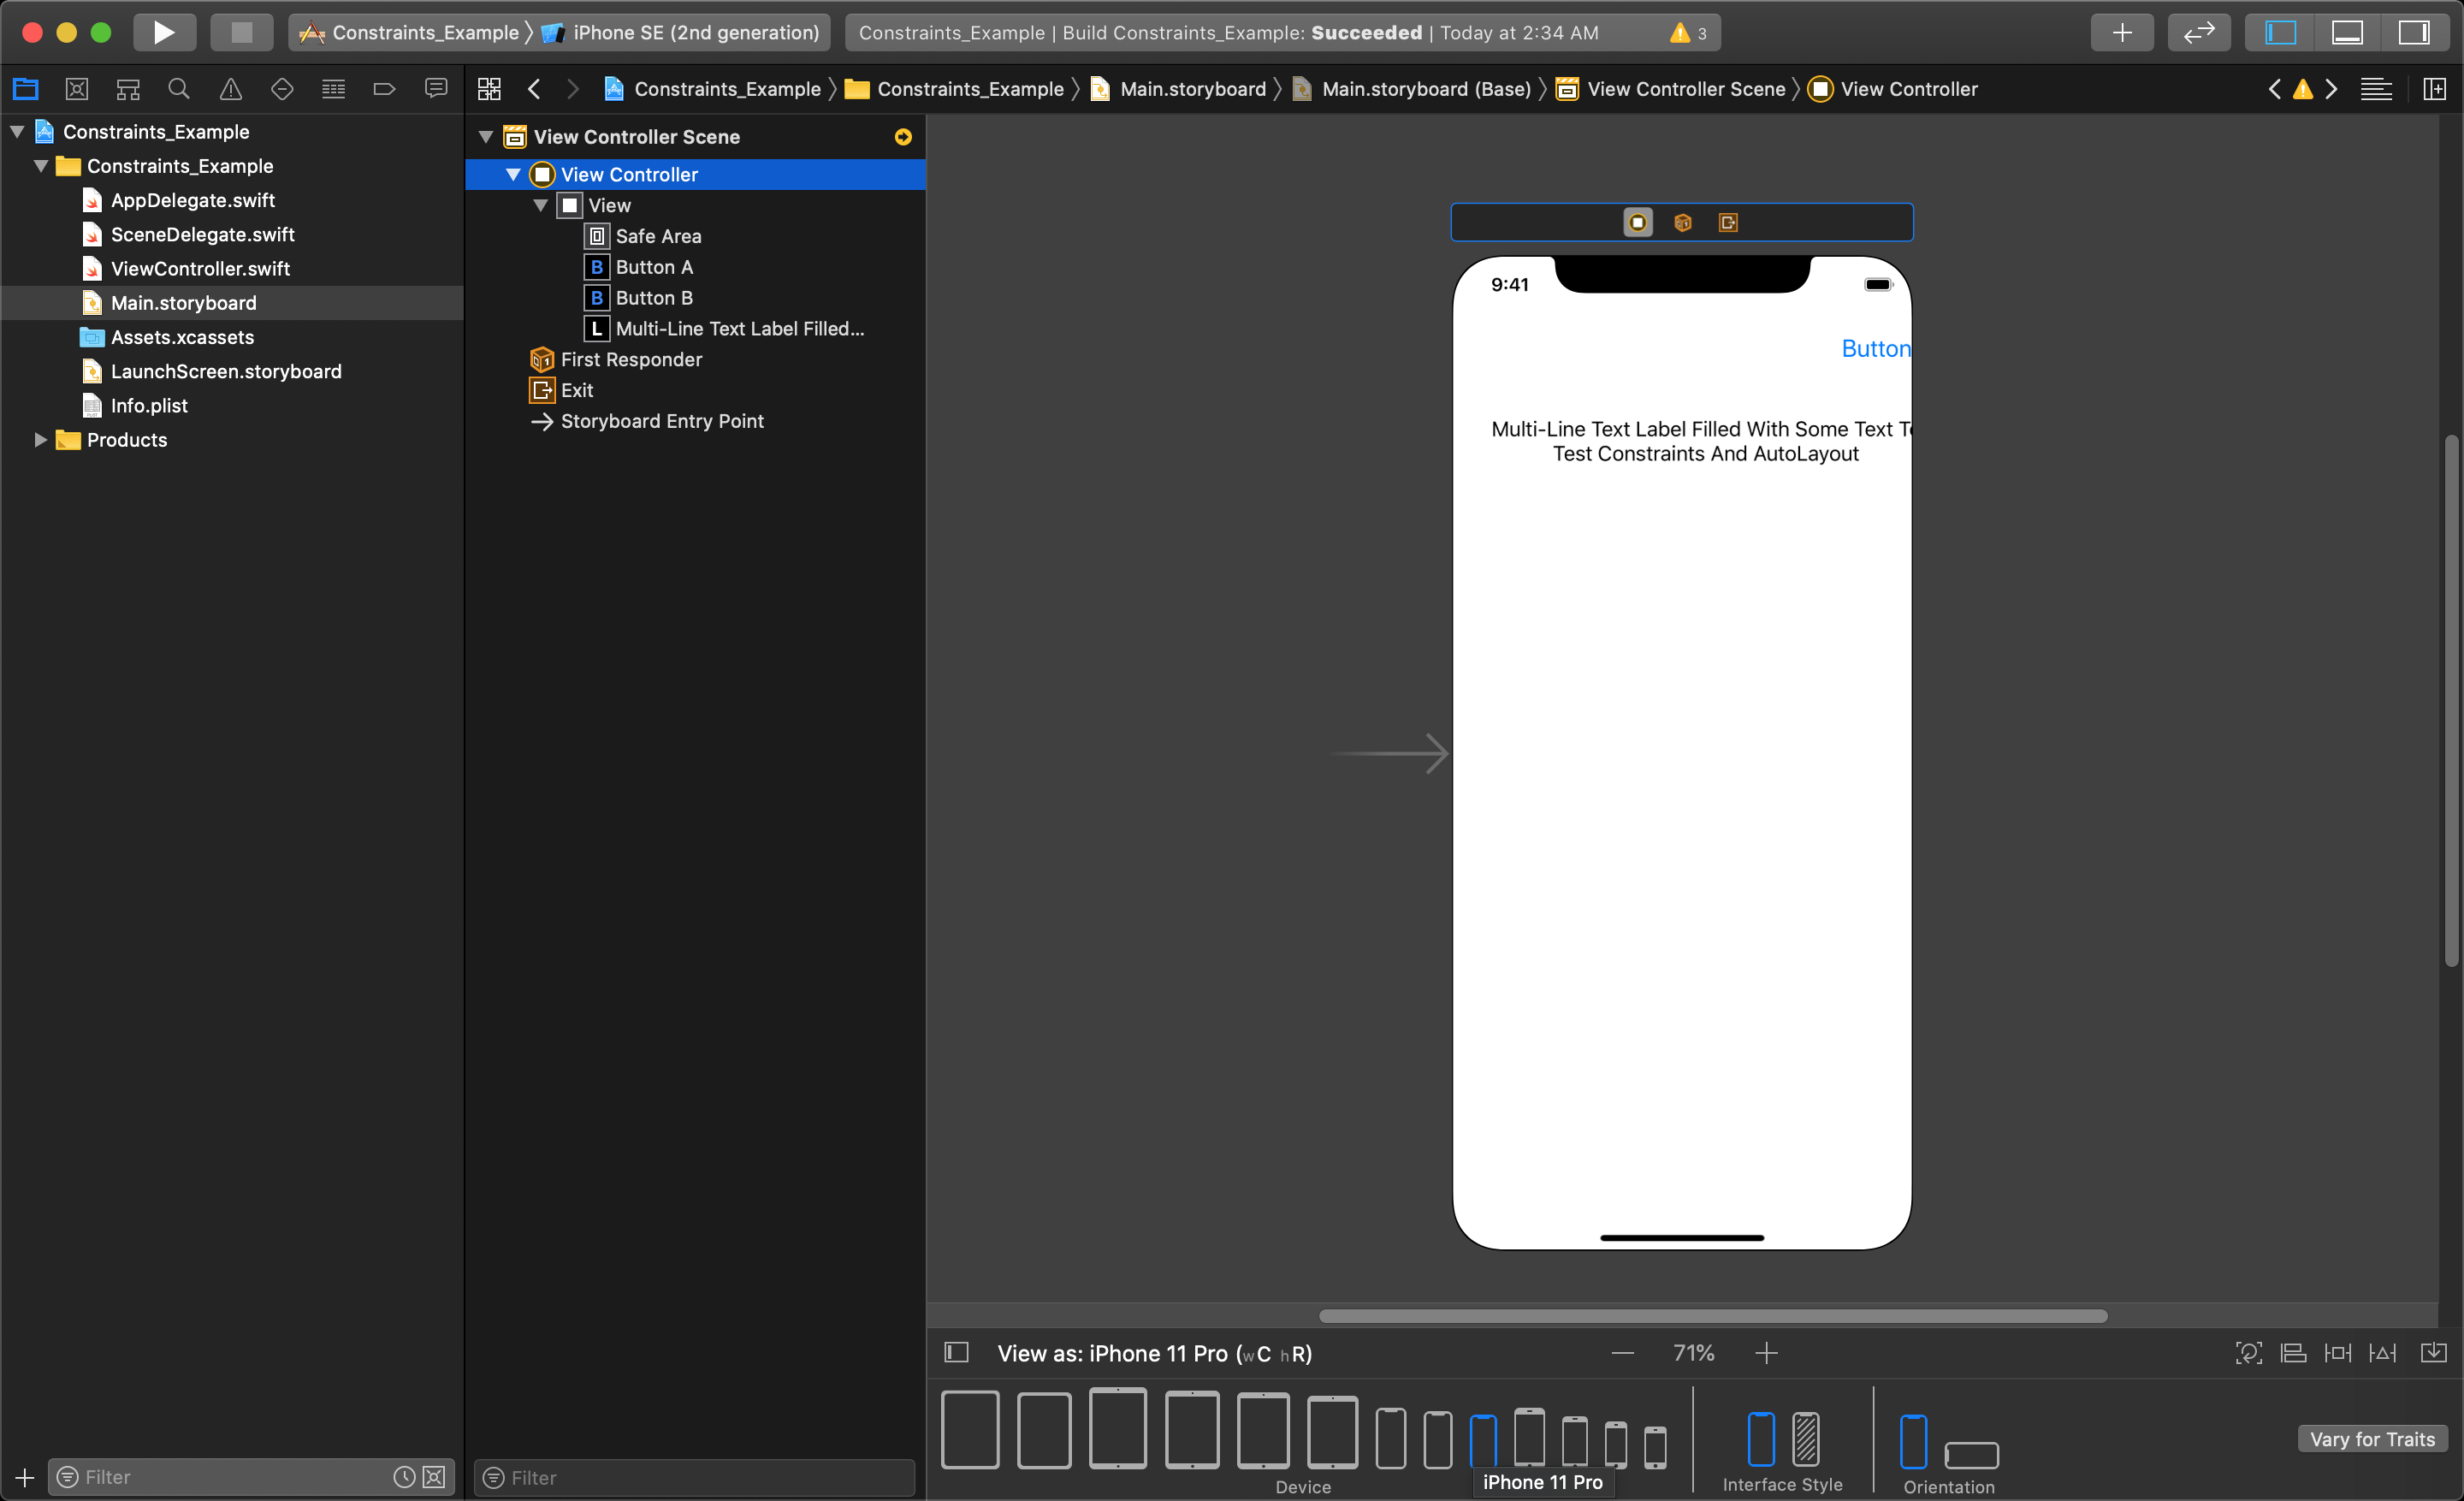
Task: Select the Main.storyboard file
Action: tap(183, 303)
